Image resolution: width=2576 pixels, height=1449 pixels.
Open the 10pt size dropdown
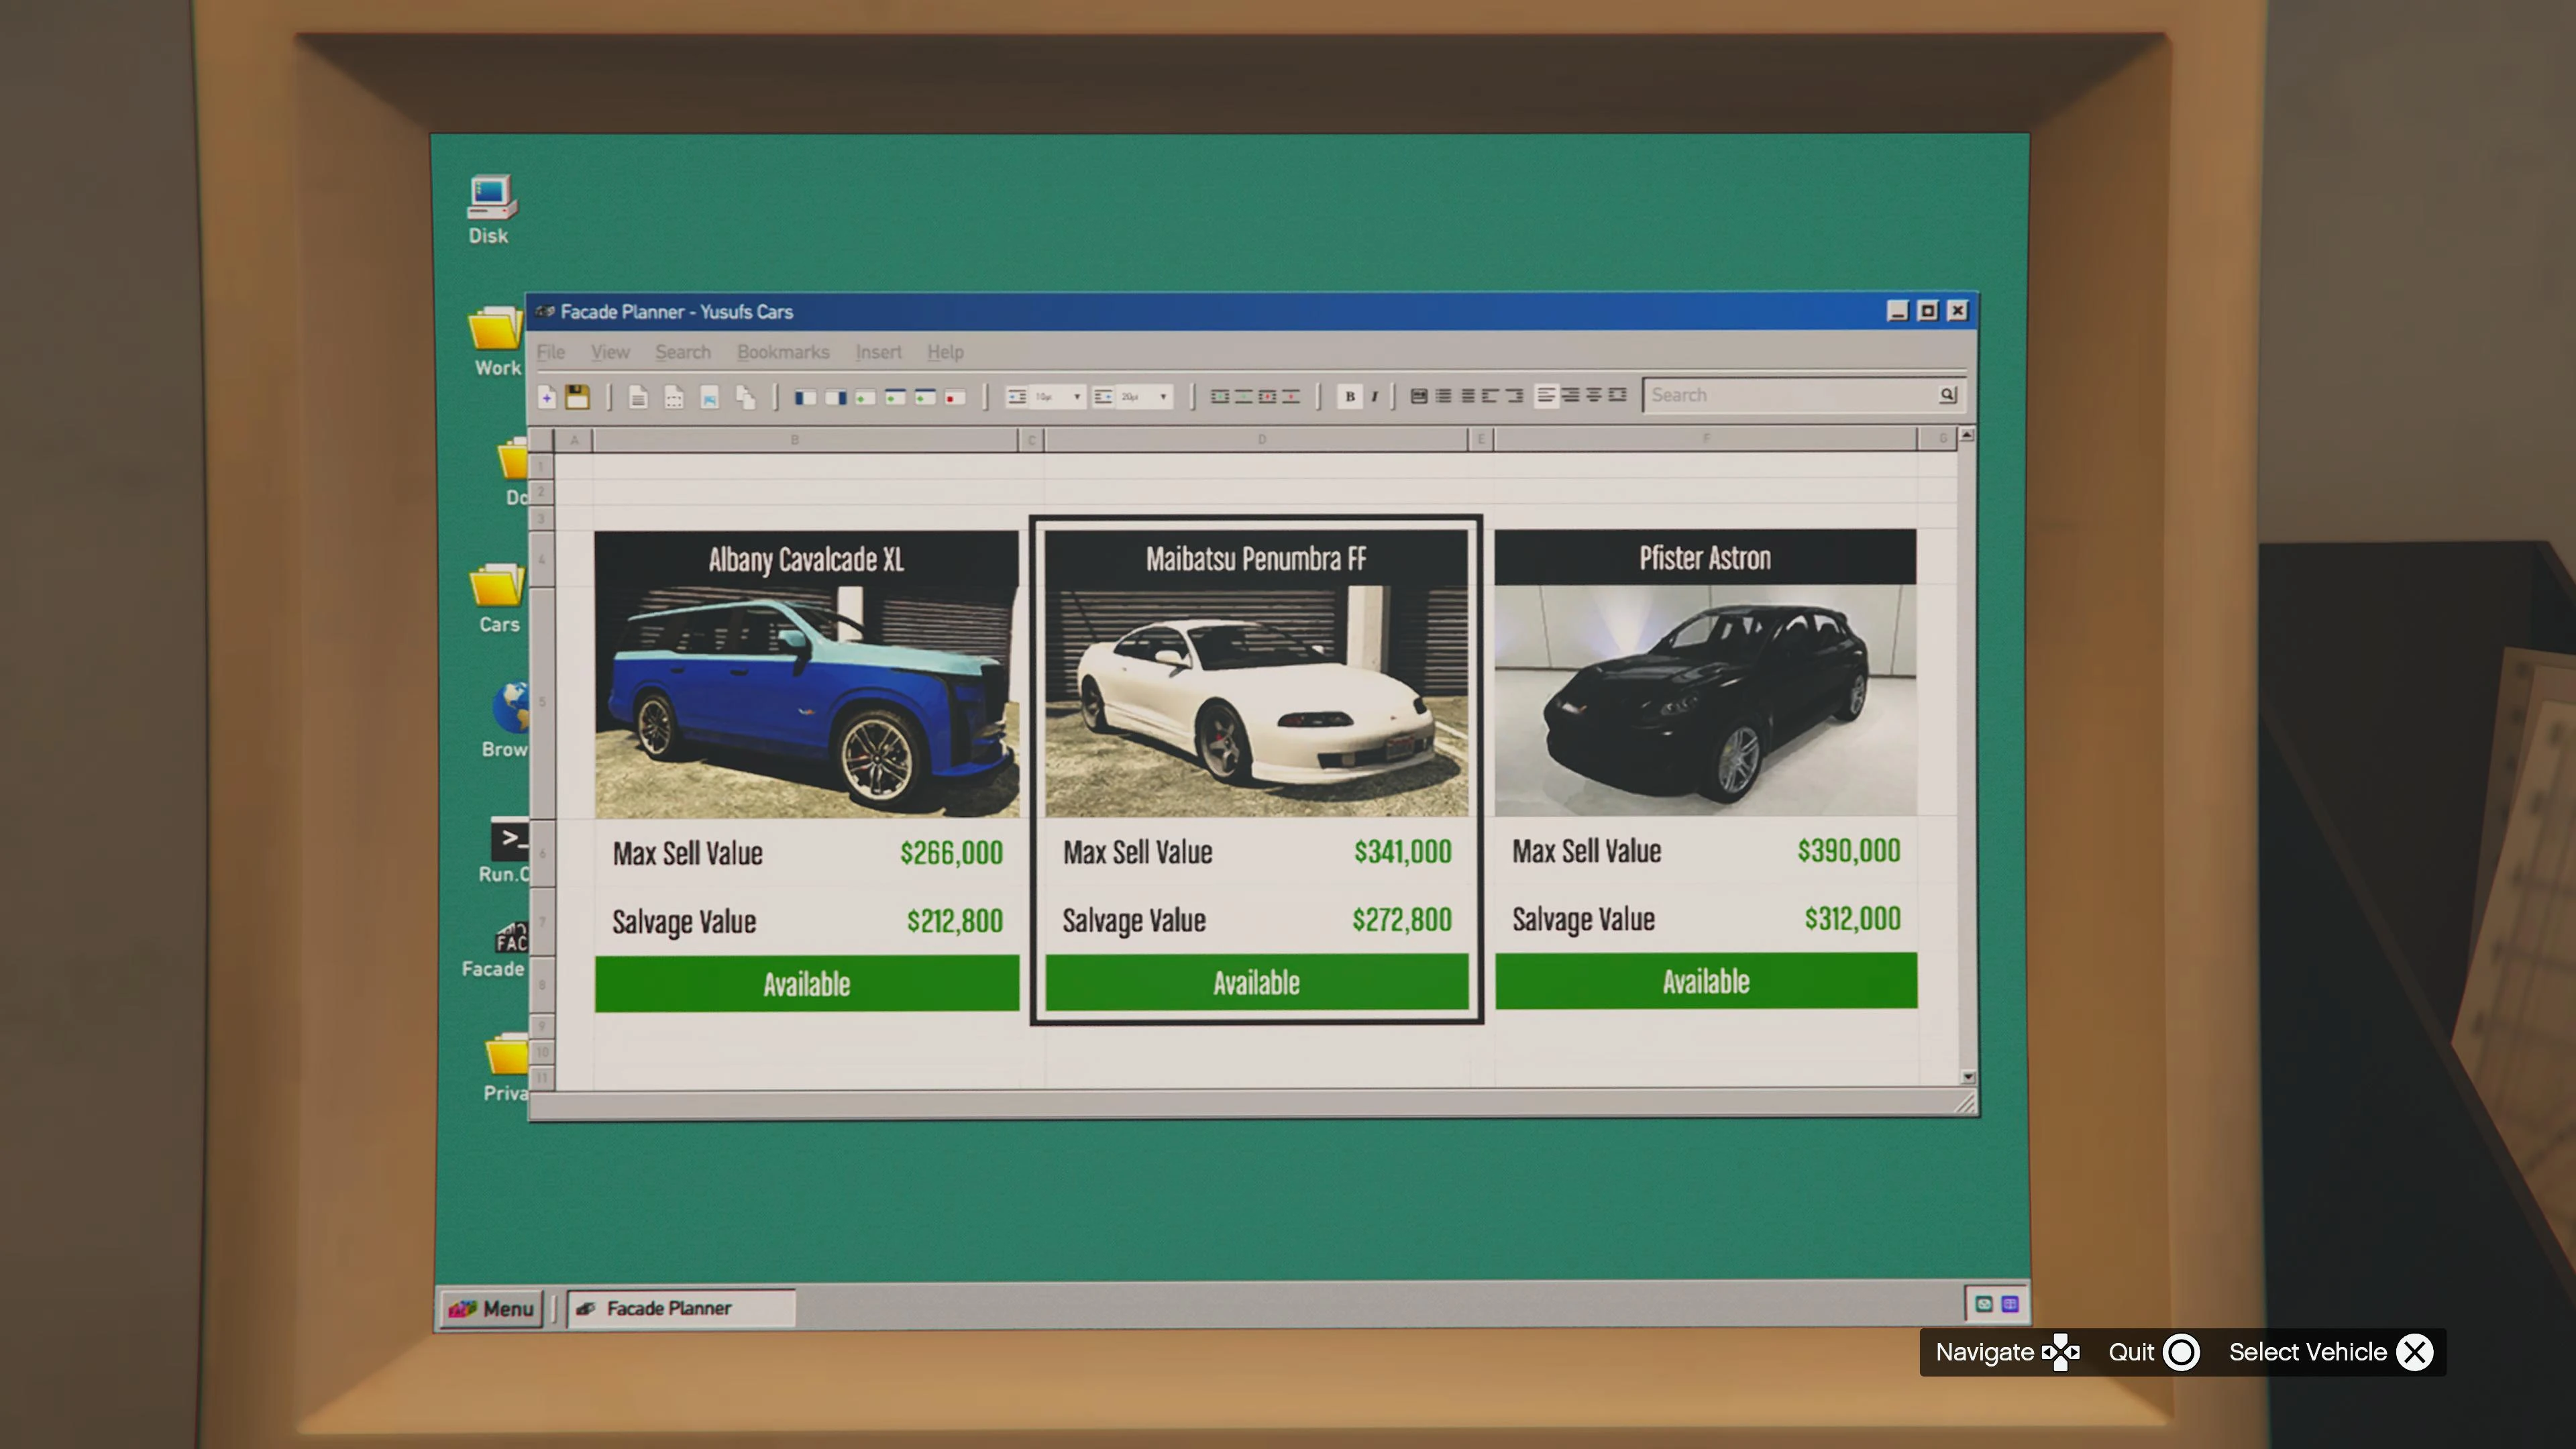pyautogui.click(x=1076, y=397)
